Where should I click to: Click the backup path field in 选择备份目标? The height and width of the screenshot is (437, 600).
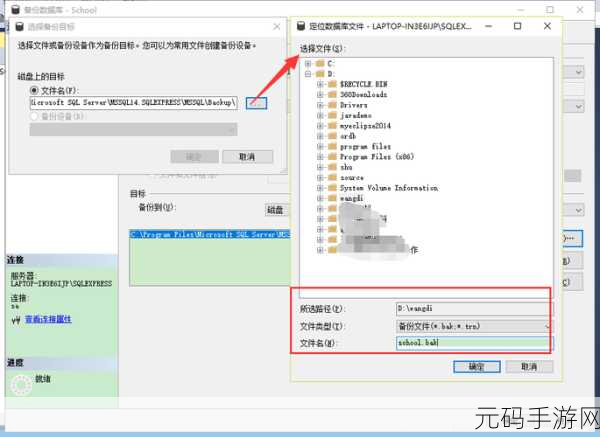click(134, 103)
